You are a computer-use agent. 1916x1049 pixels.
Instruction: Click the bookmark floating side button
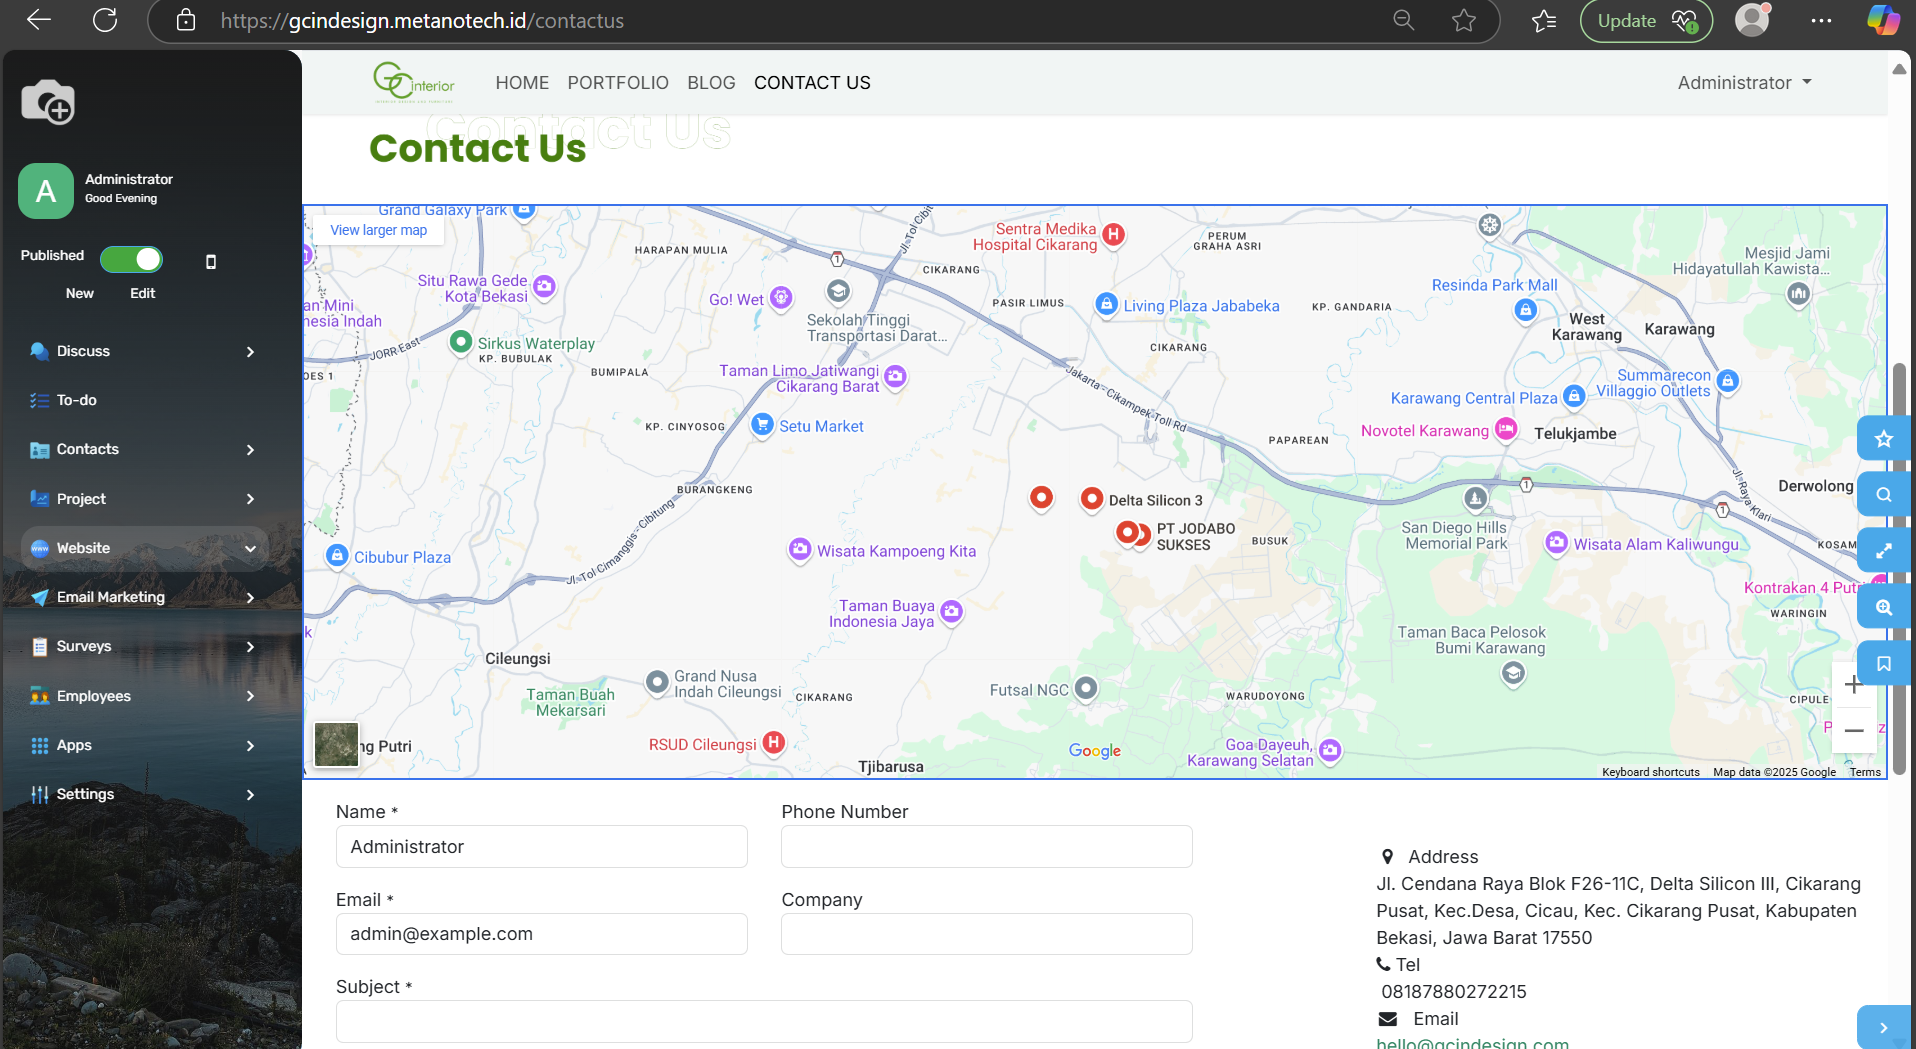[1884, 663]
